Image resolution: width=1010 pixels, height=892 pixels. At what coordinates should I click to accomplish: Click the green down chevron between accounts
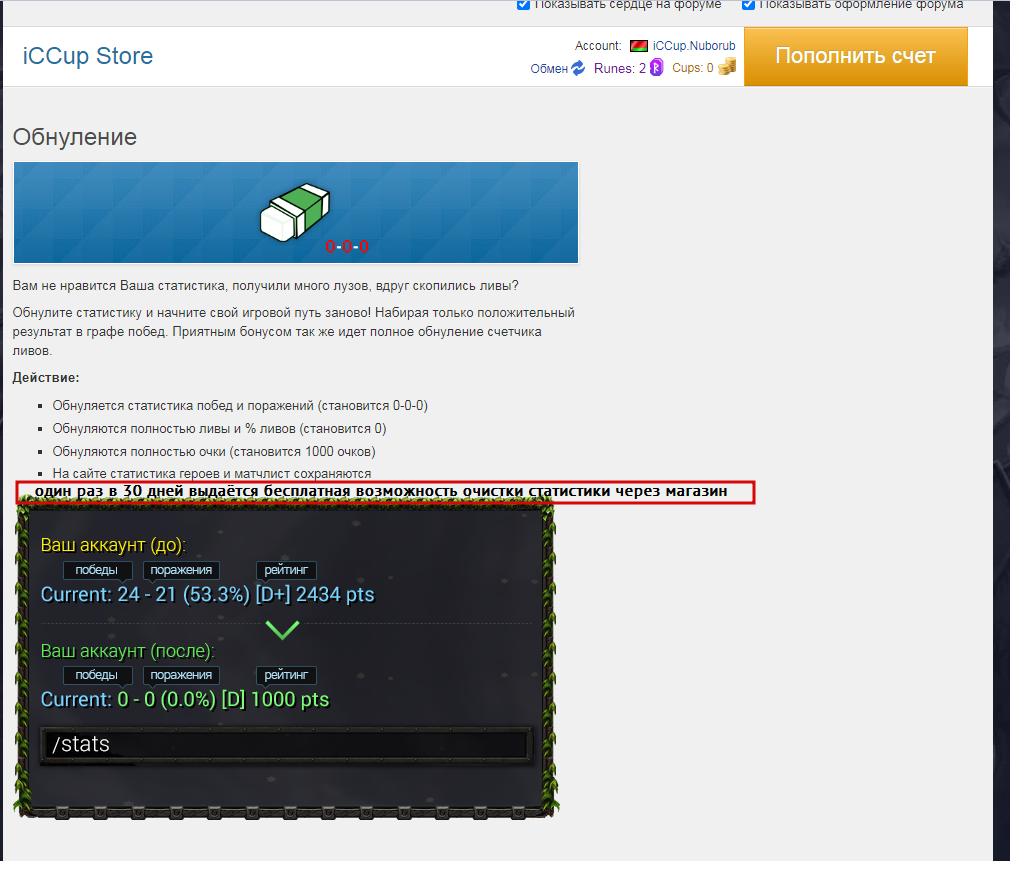[282, 629]
